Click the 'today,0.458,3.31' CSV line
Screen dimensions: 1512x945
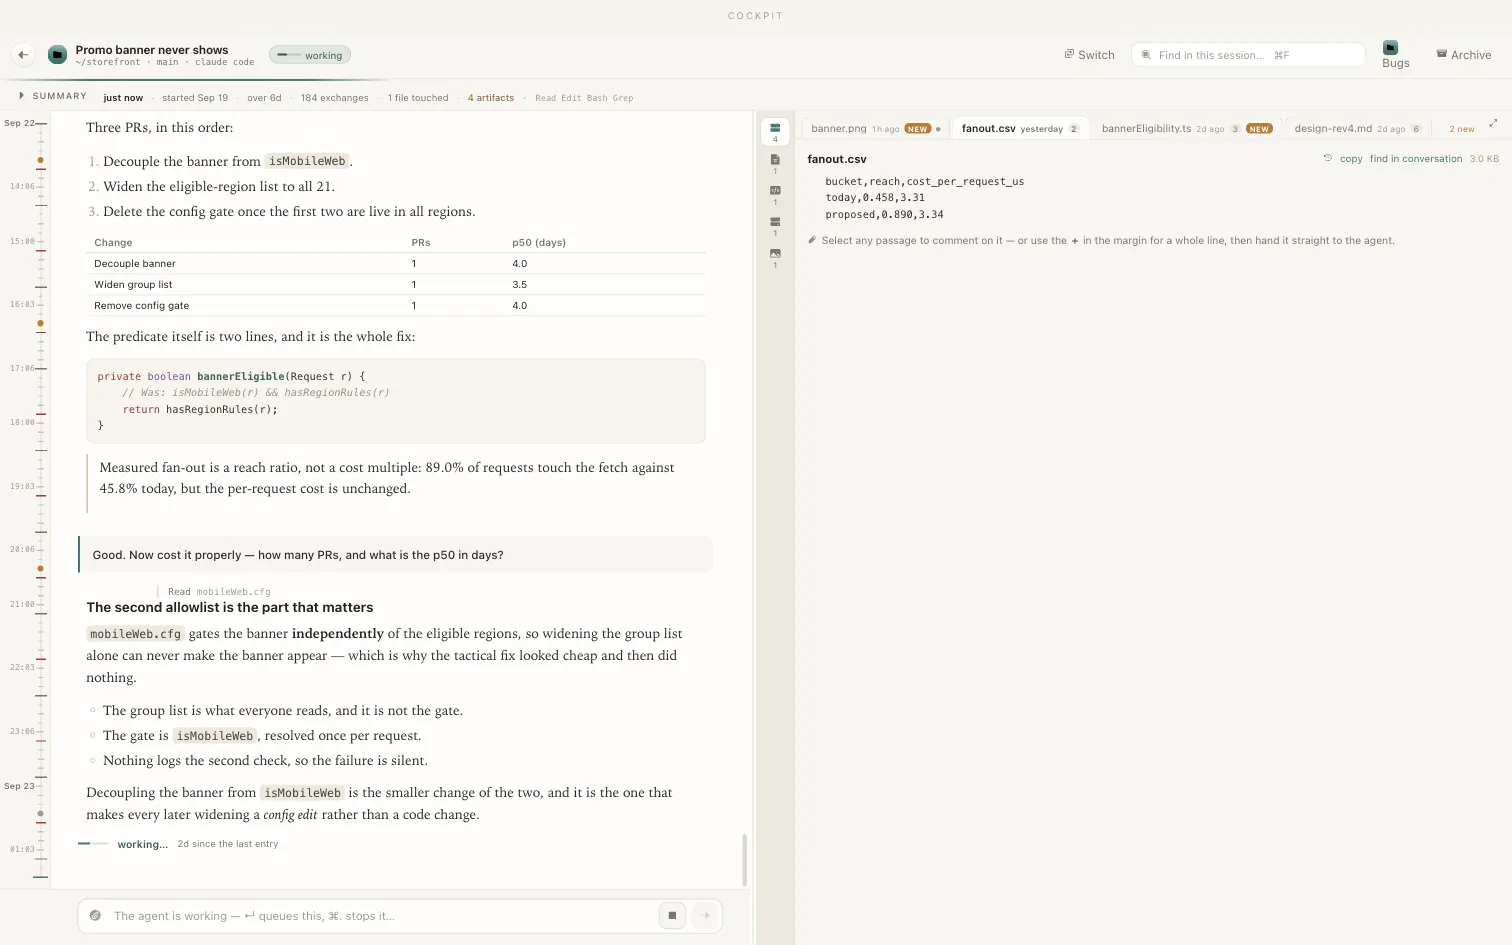pos(875,198)
